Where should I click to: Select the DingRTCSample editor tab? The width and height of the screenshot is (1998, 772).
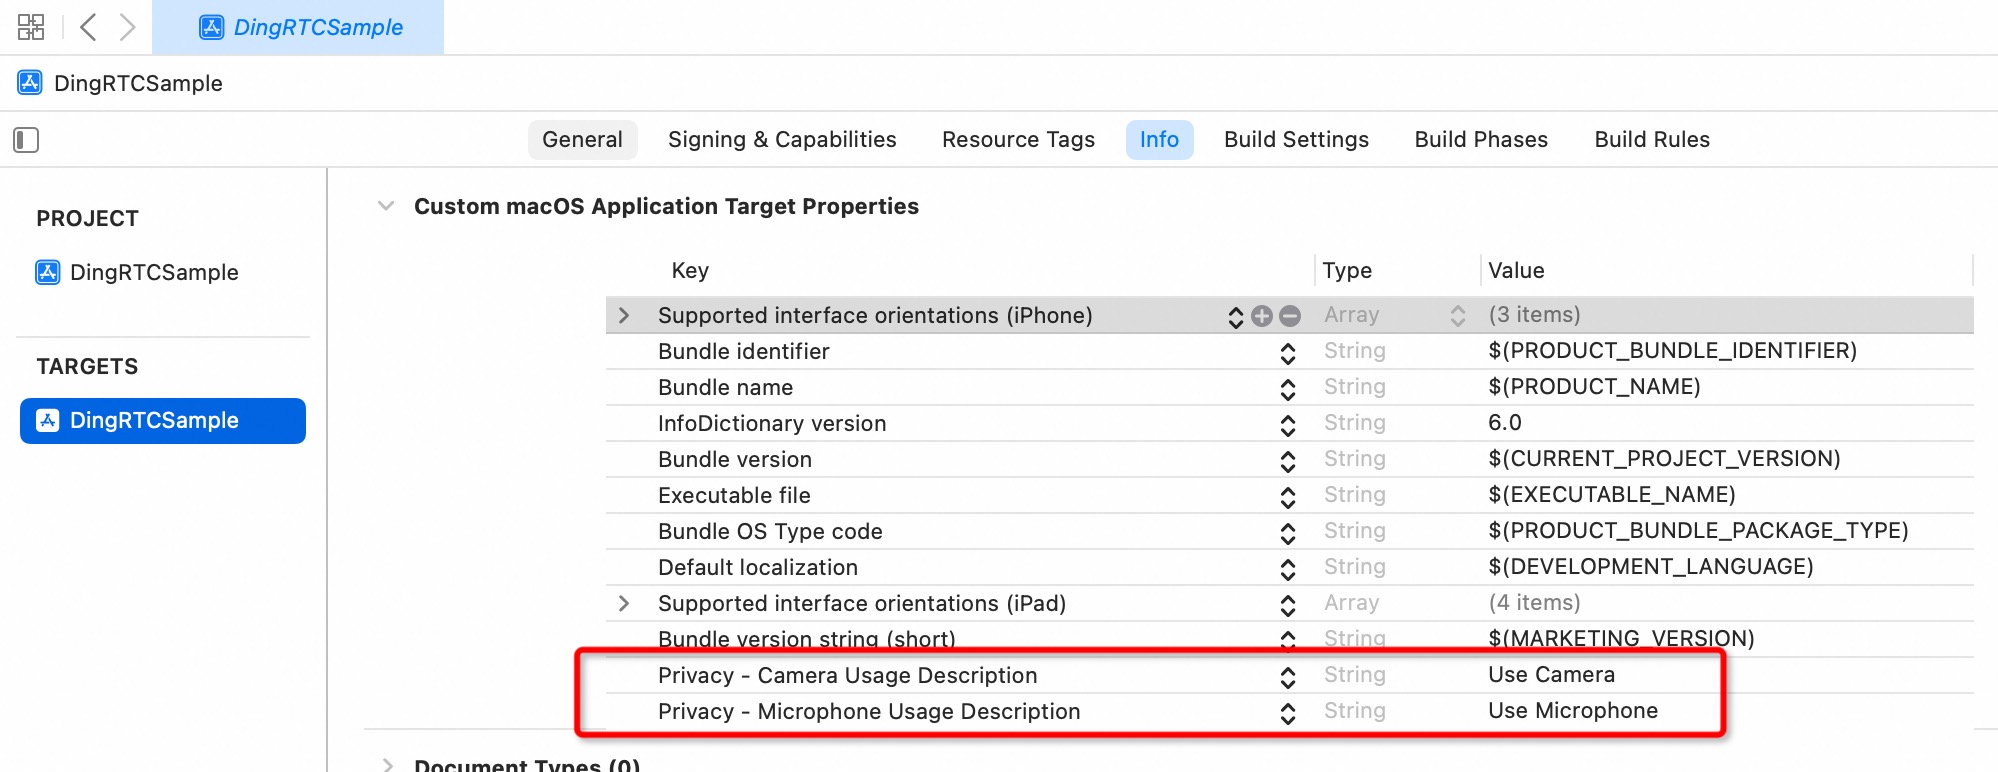coord(298,27)
